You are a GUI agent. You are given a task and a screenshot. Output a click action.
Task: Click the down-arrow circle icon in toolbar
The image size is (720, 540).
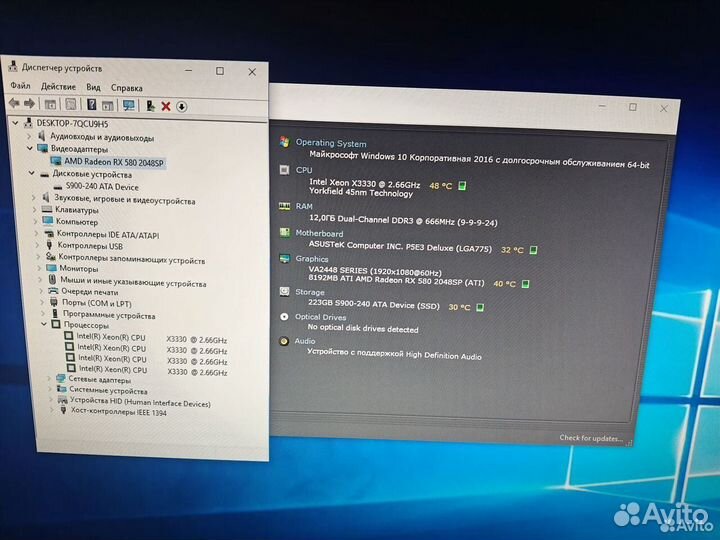182,105
